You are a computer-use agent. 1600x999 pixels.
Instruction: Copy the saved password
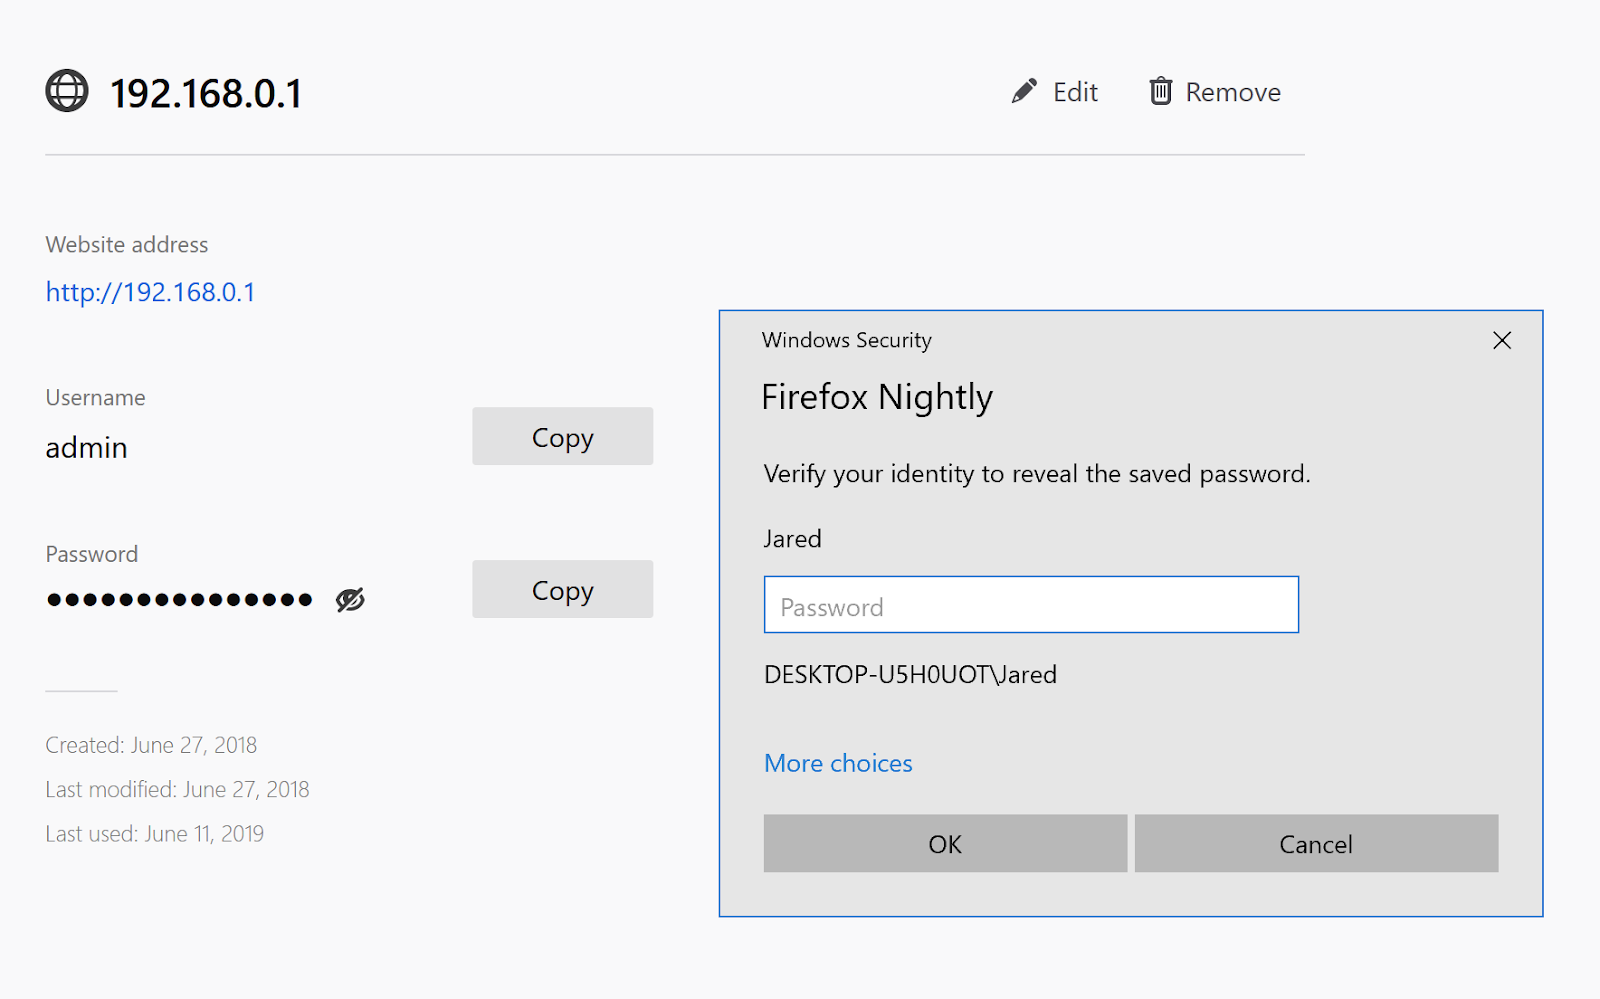(562, 589)
